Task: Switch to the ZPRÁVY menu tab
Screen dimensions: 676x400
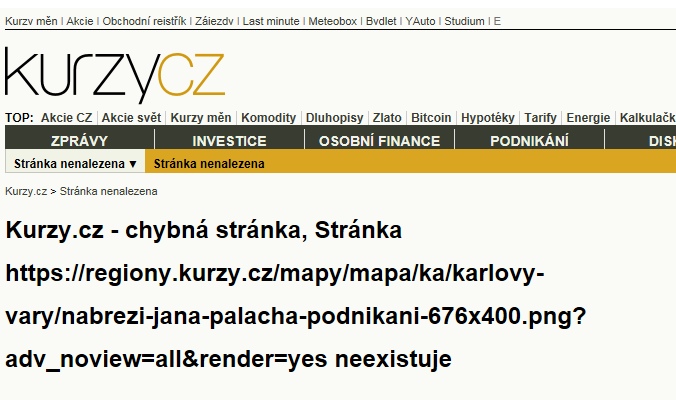Action: pyautogui.click(x=79, y=141)
